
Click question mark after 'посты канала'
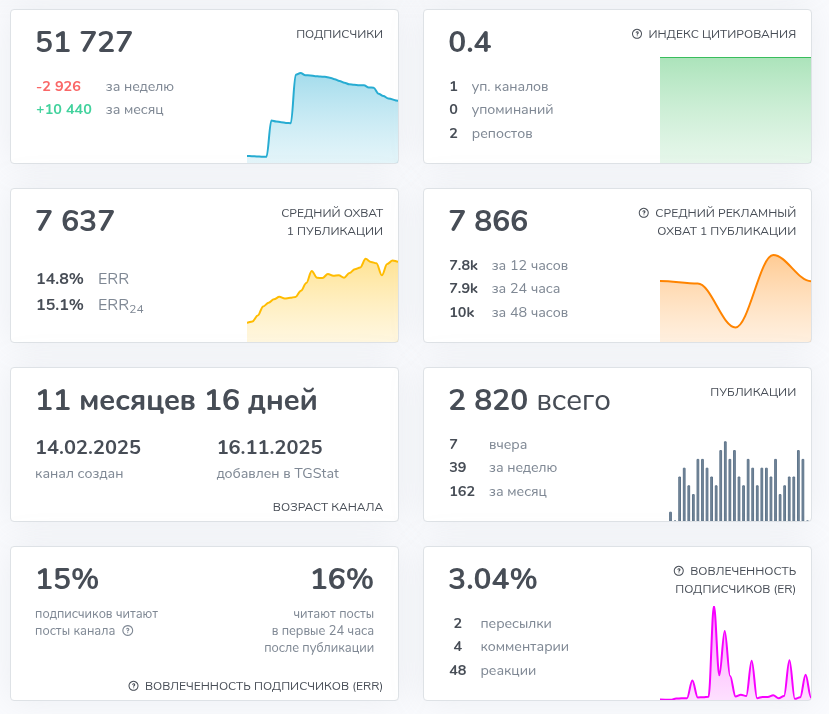click(127, 631)
